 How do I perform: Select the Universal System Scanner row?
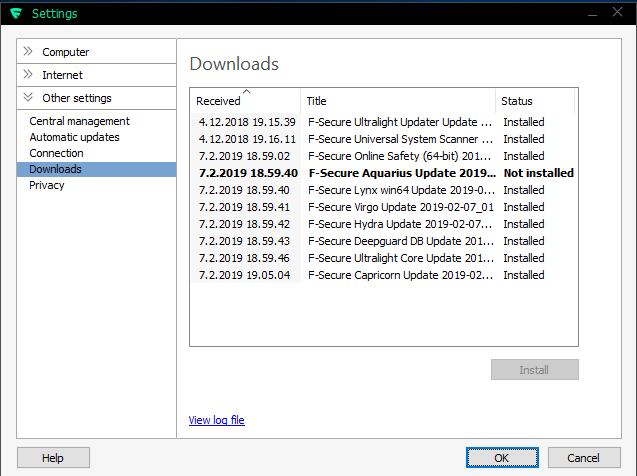[x=384, y=139]
